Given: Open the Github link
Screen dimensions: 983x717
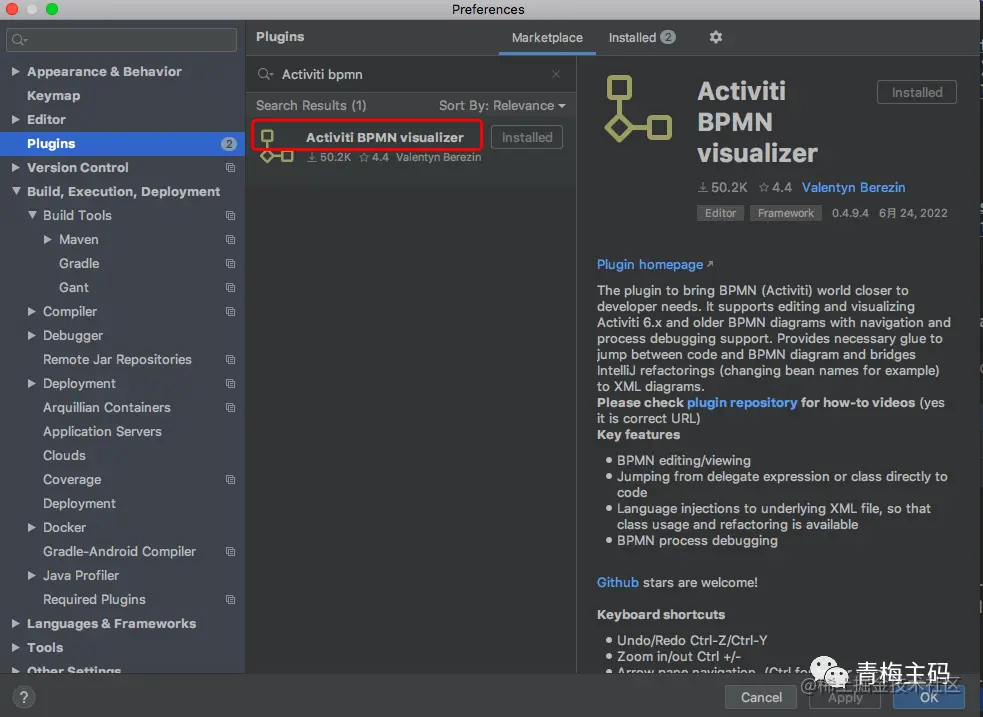Looking at the screenshot, I should (618, 582).
